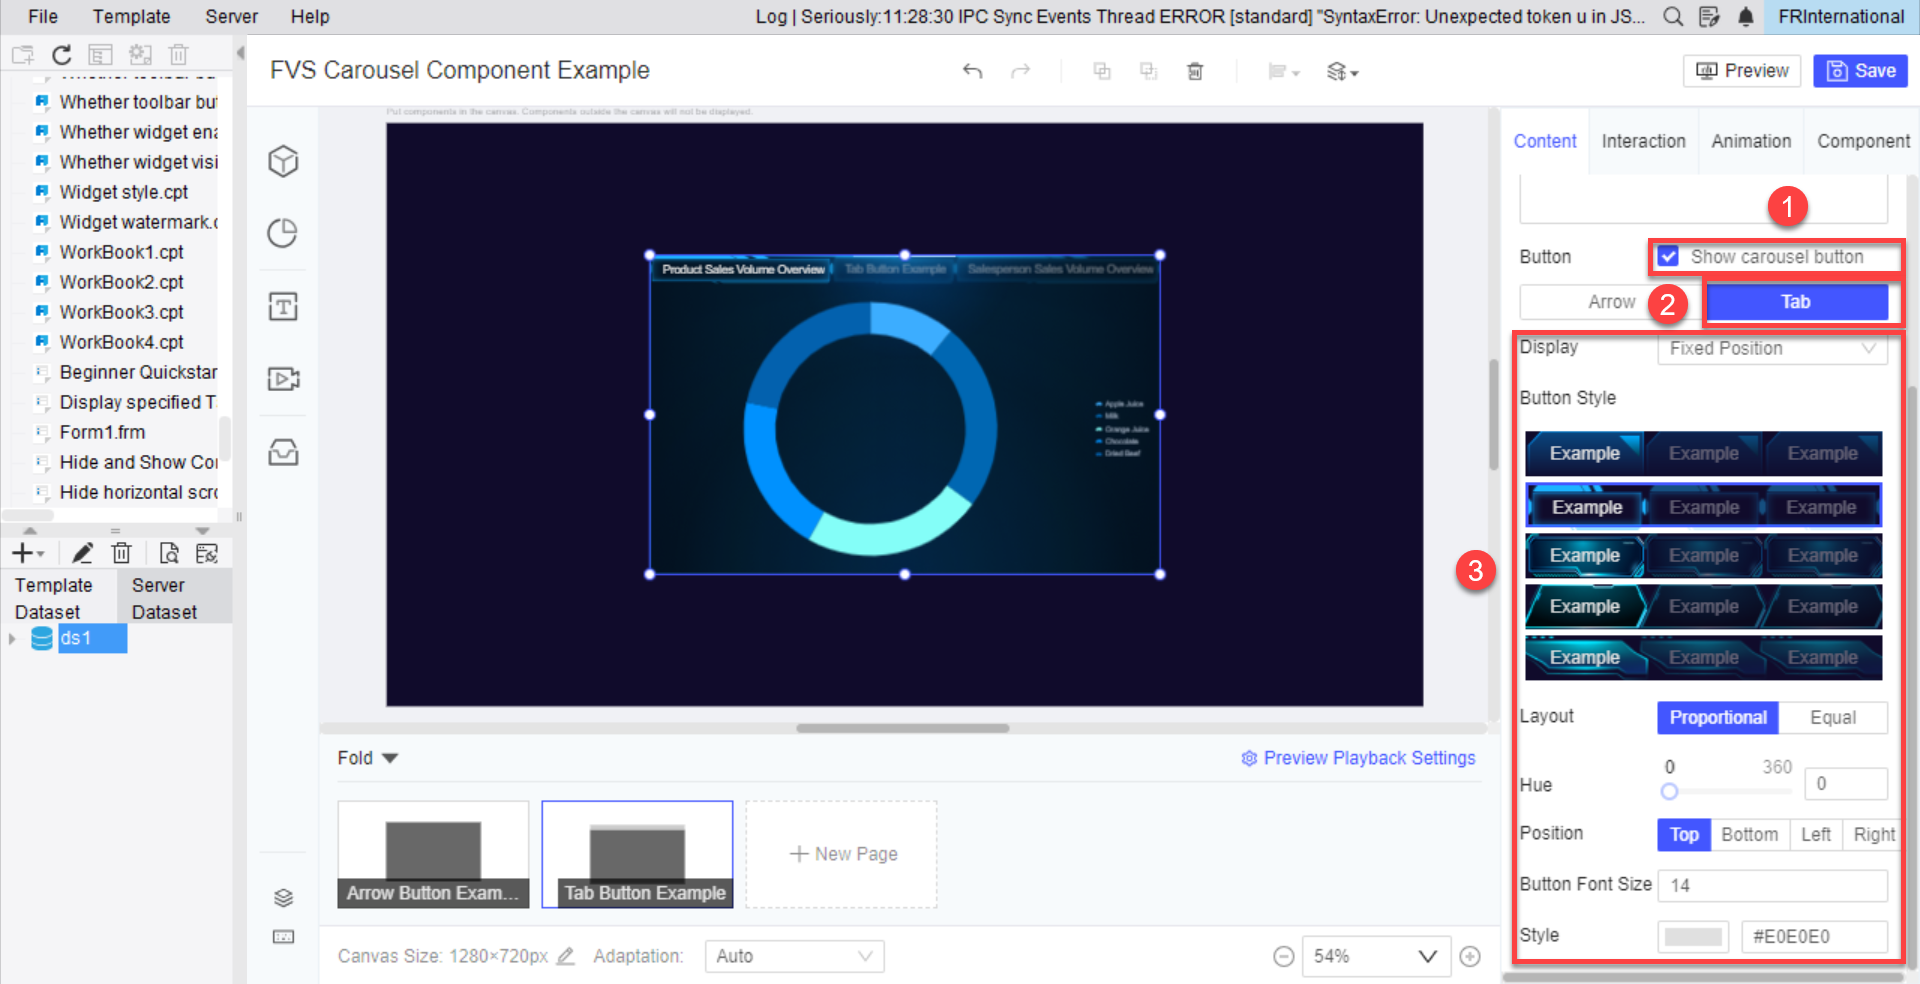This screenshot has width=1920, height=984.
Task: Open the text component panel
Action: [283, 307]
